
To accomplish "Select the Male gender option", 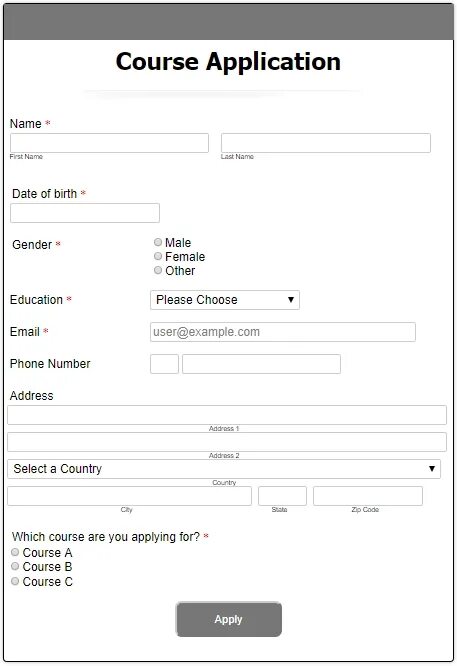I will [158, 242].
